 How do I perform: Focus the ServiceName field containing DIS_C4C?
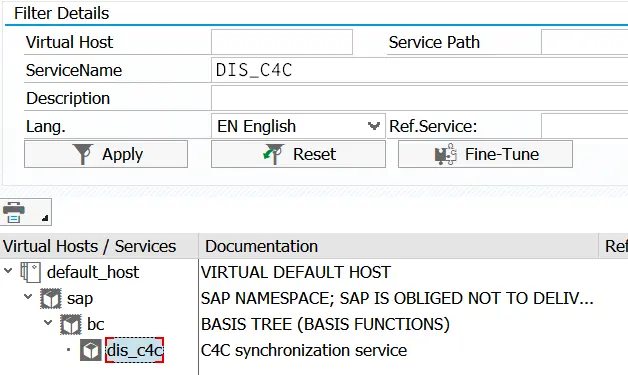pos(419,70)
